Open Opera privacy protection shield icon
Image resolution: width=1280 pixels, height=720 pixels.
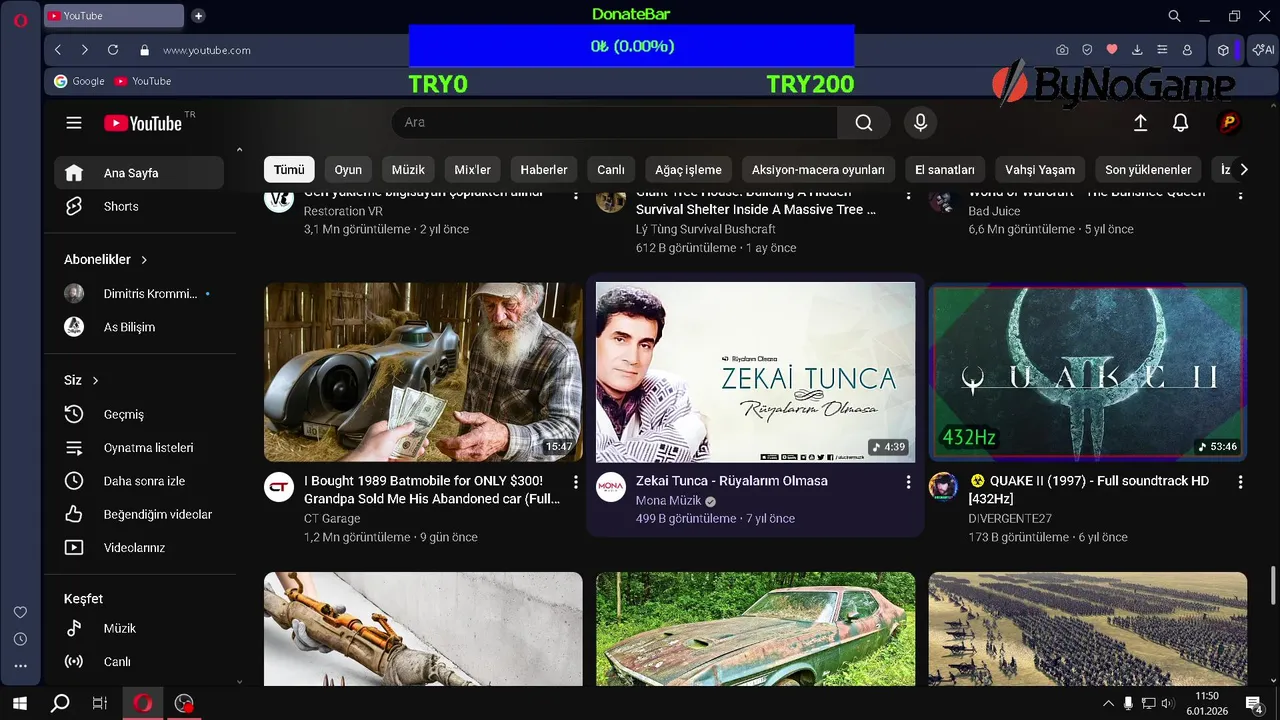[x=1087, y=50]
